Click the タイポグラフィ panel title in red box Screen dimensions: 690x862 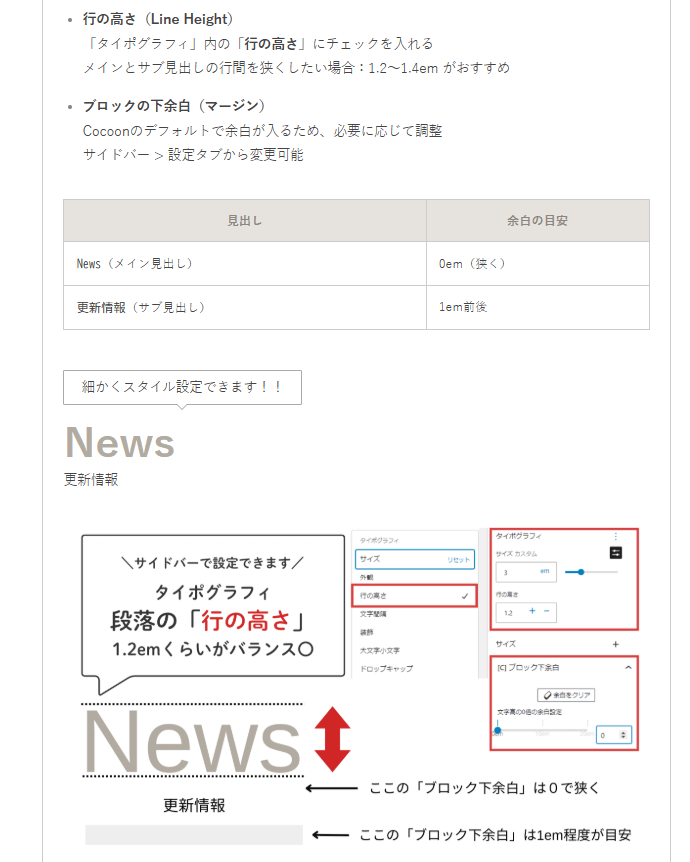click(x=518, y=535)
